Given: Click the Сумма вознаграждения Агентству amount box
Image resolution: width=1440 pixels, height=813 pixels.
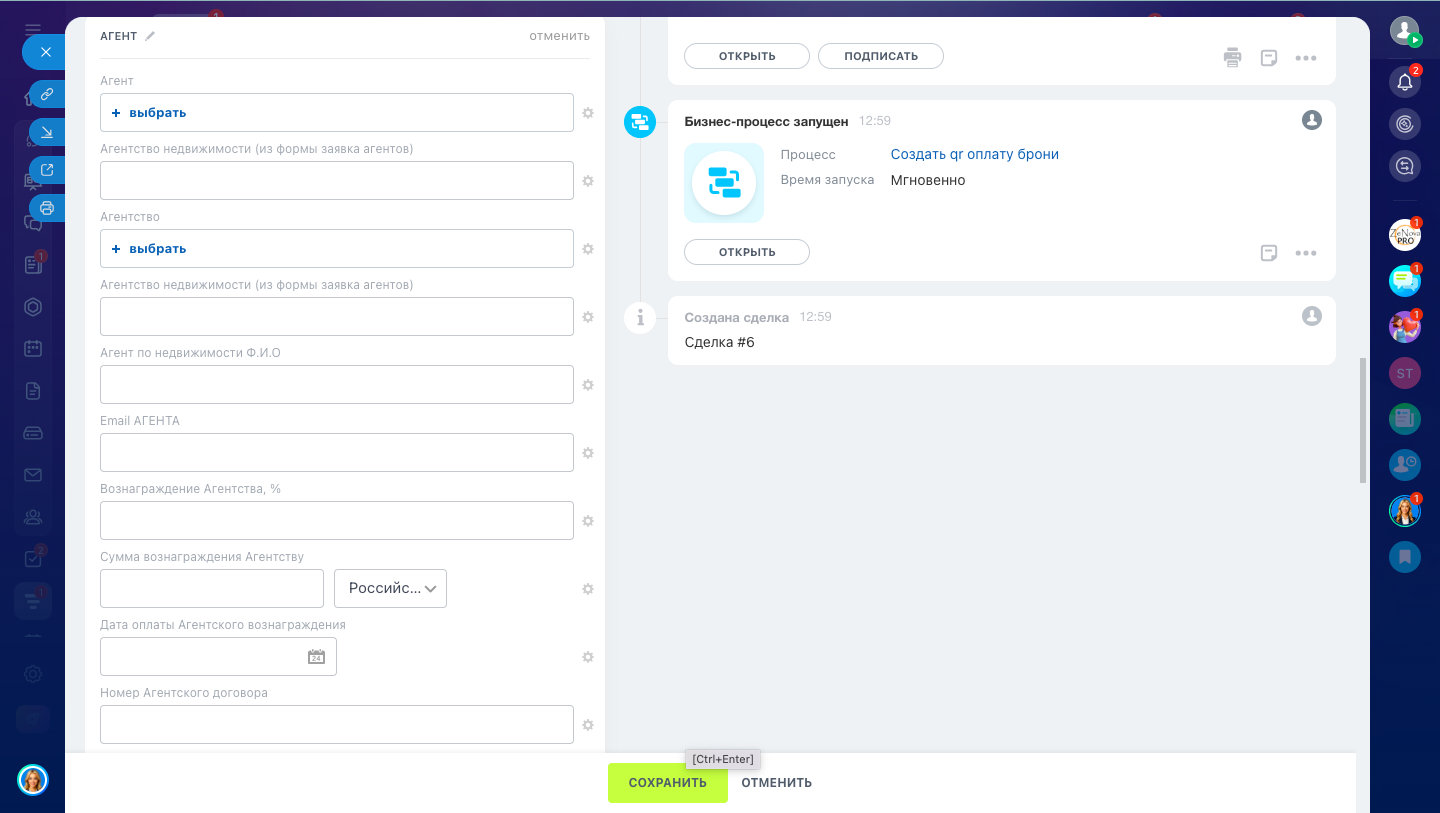Looking at the screenshot, I should 212,589.
